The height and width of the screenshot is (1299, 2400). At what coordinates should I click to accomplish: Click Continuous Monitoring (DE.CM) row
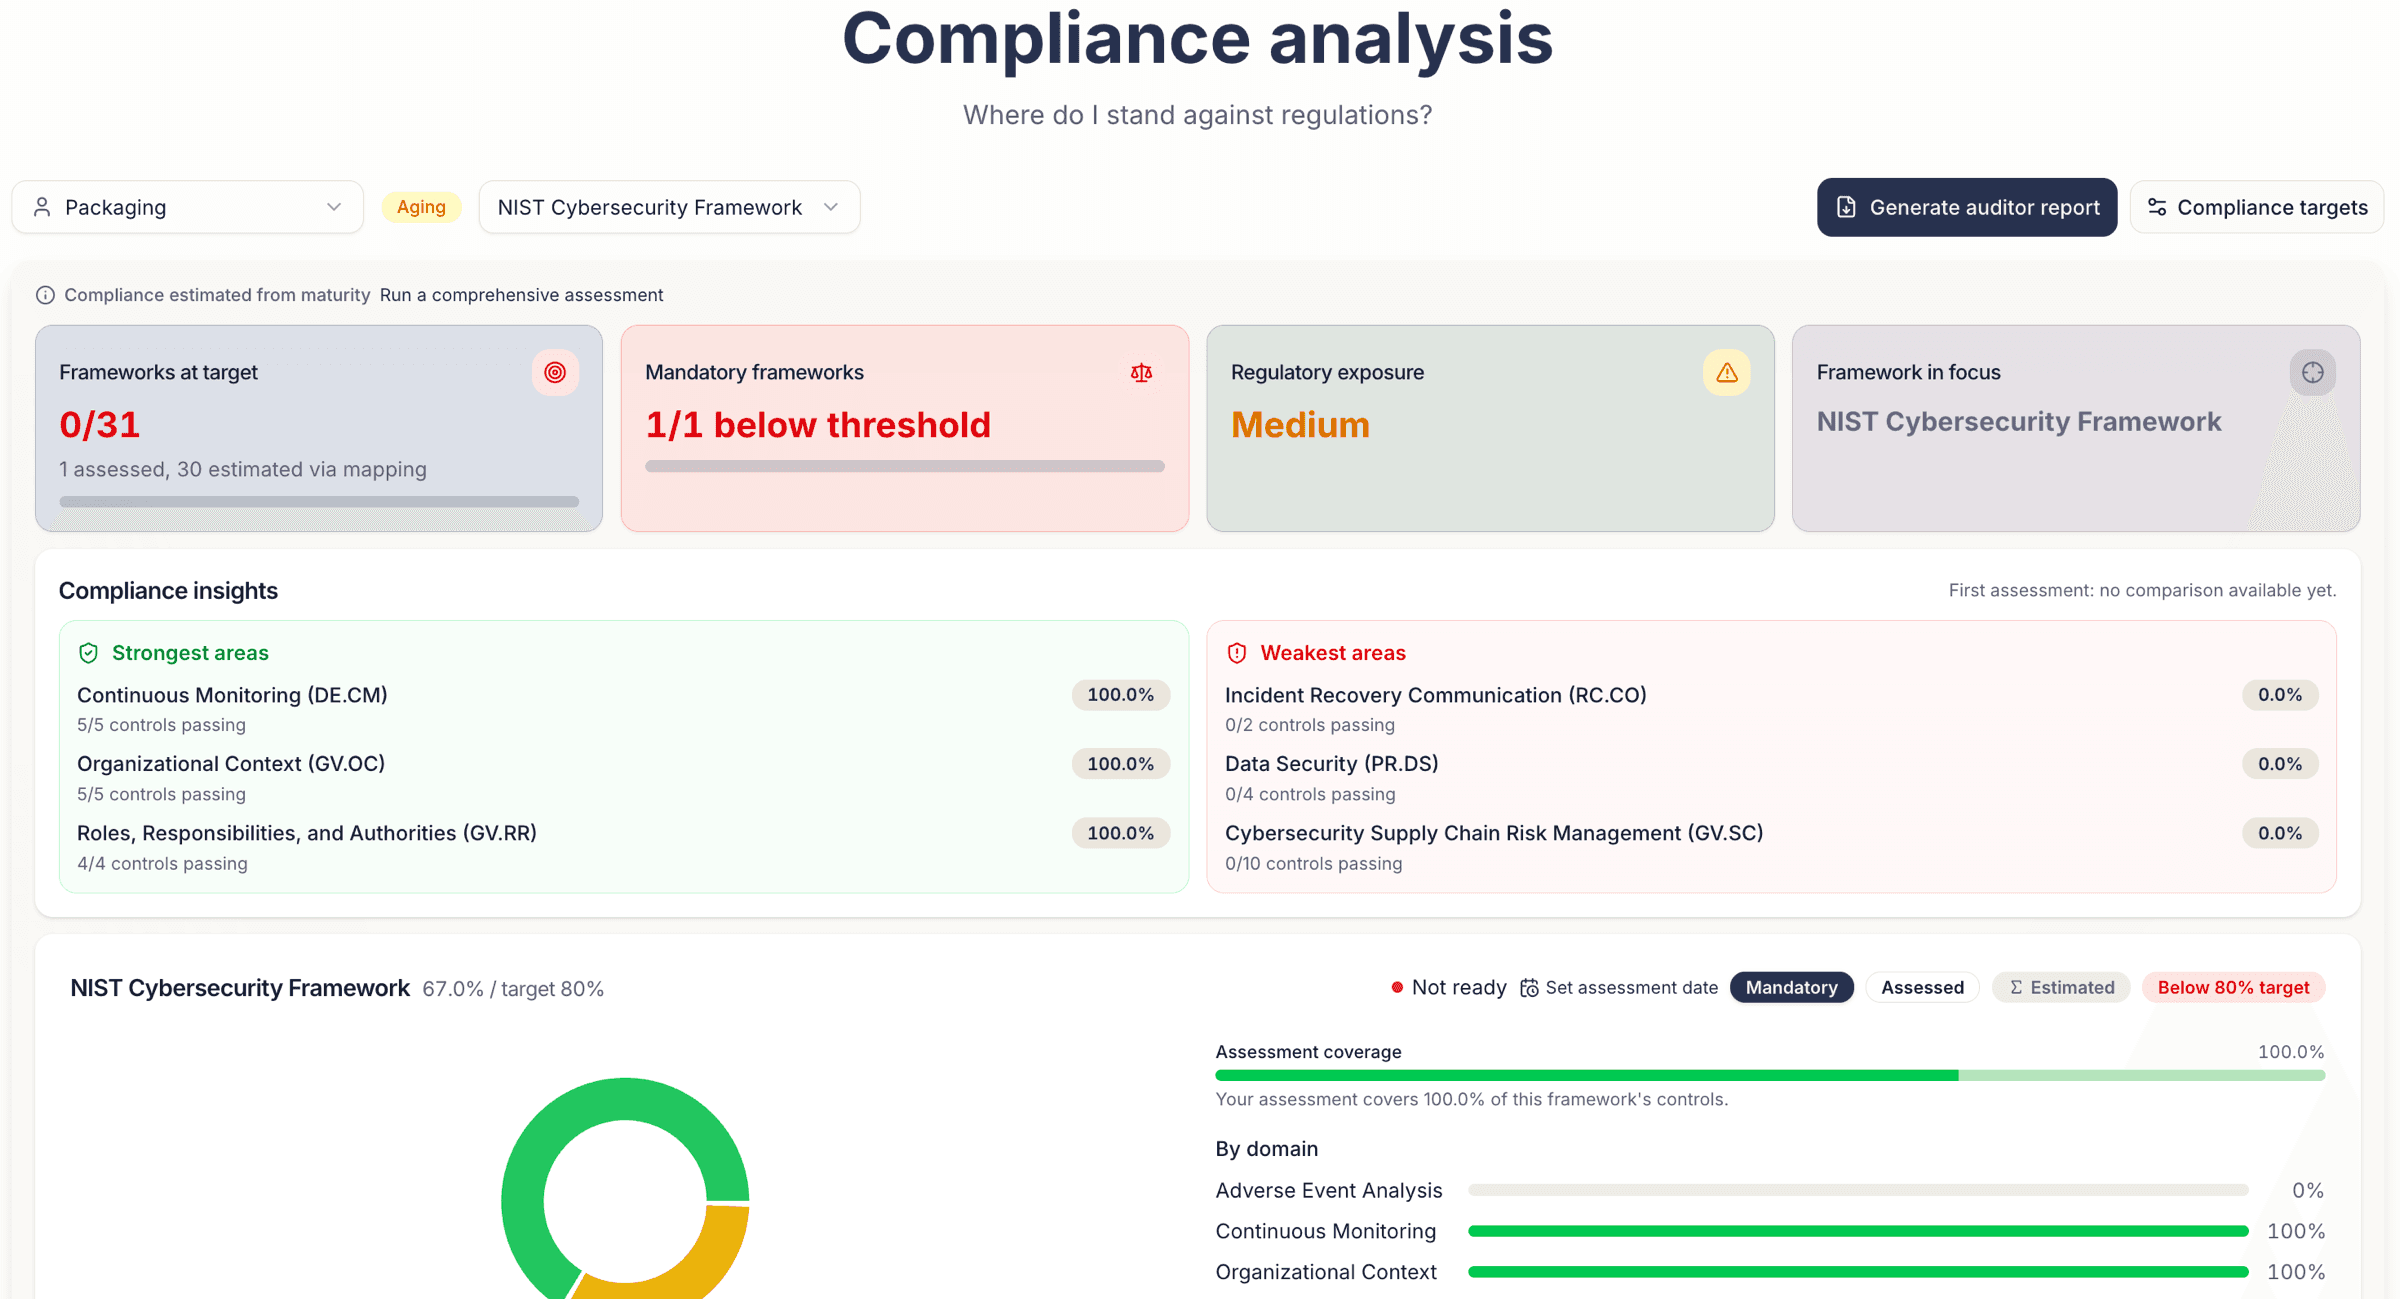tap(623, 709)
